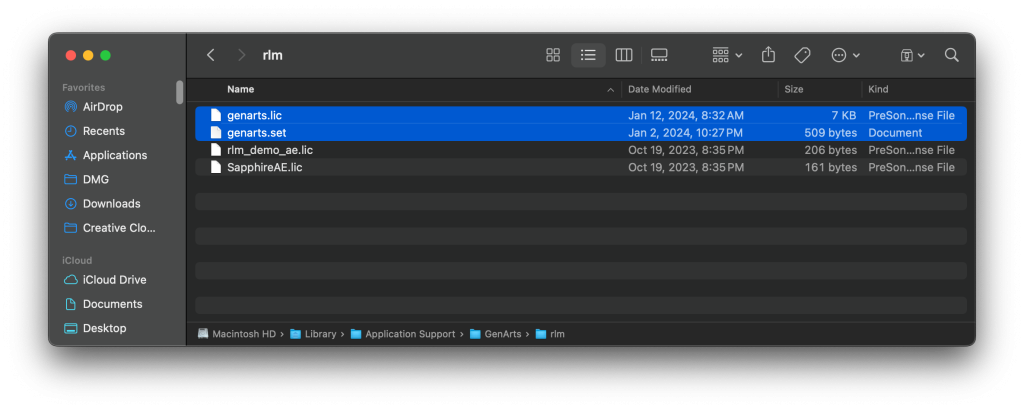Click the genarts.lic file icon
The width and height of the screenshot is (1024, 410).
(216, 116)
